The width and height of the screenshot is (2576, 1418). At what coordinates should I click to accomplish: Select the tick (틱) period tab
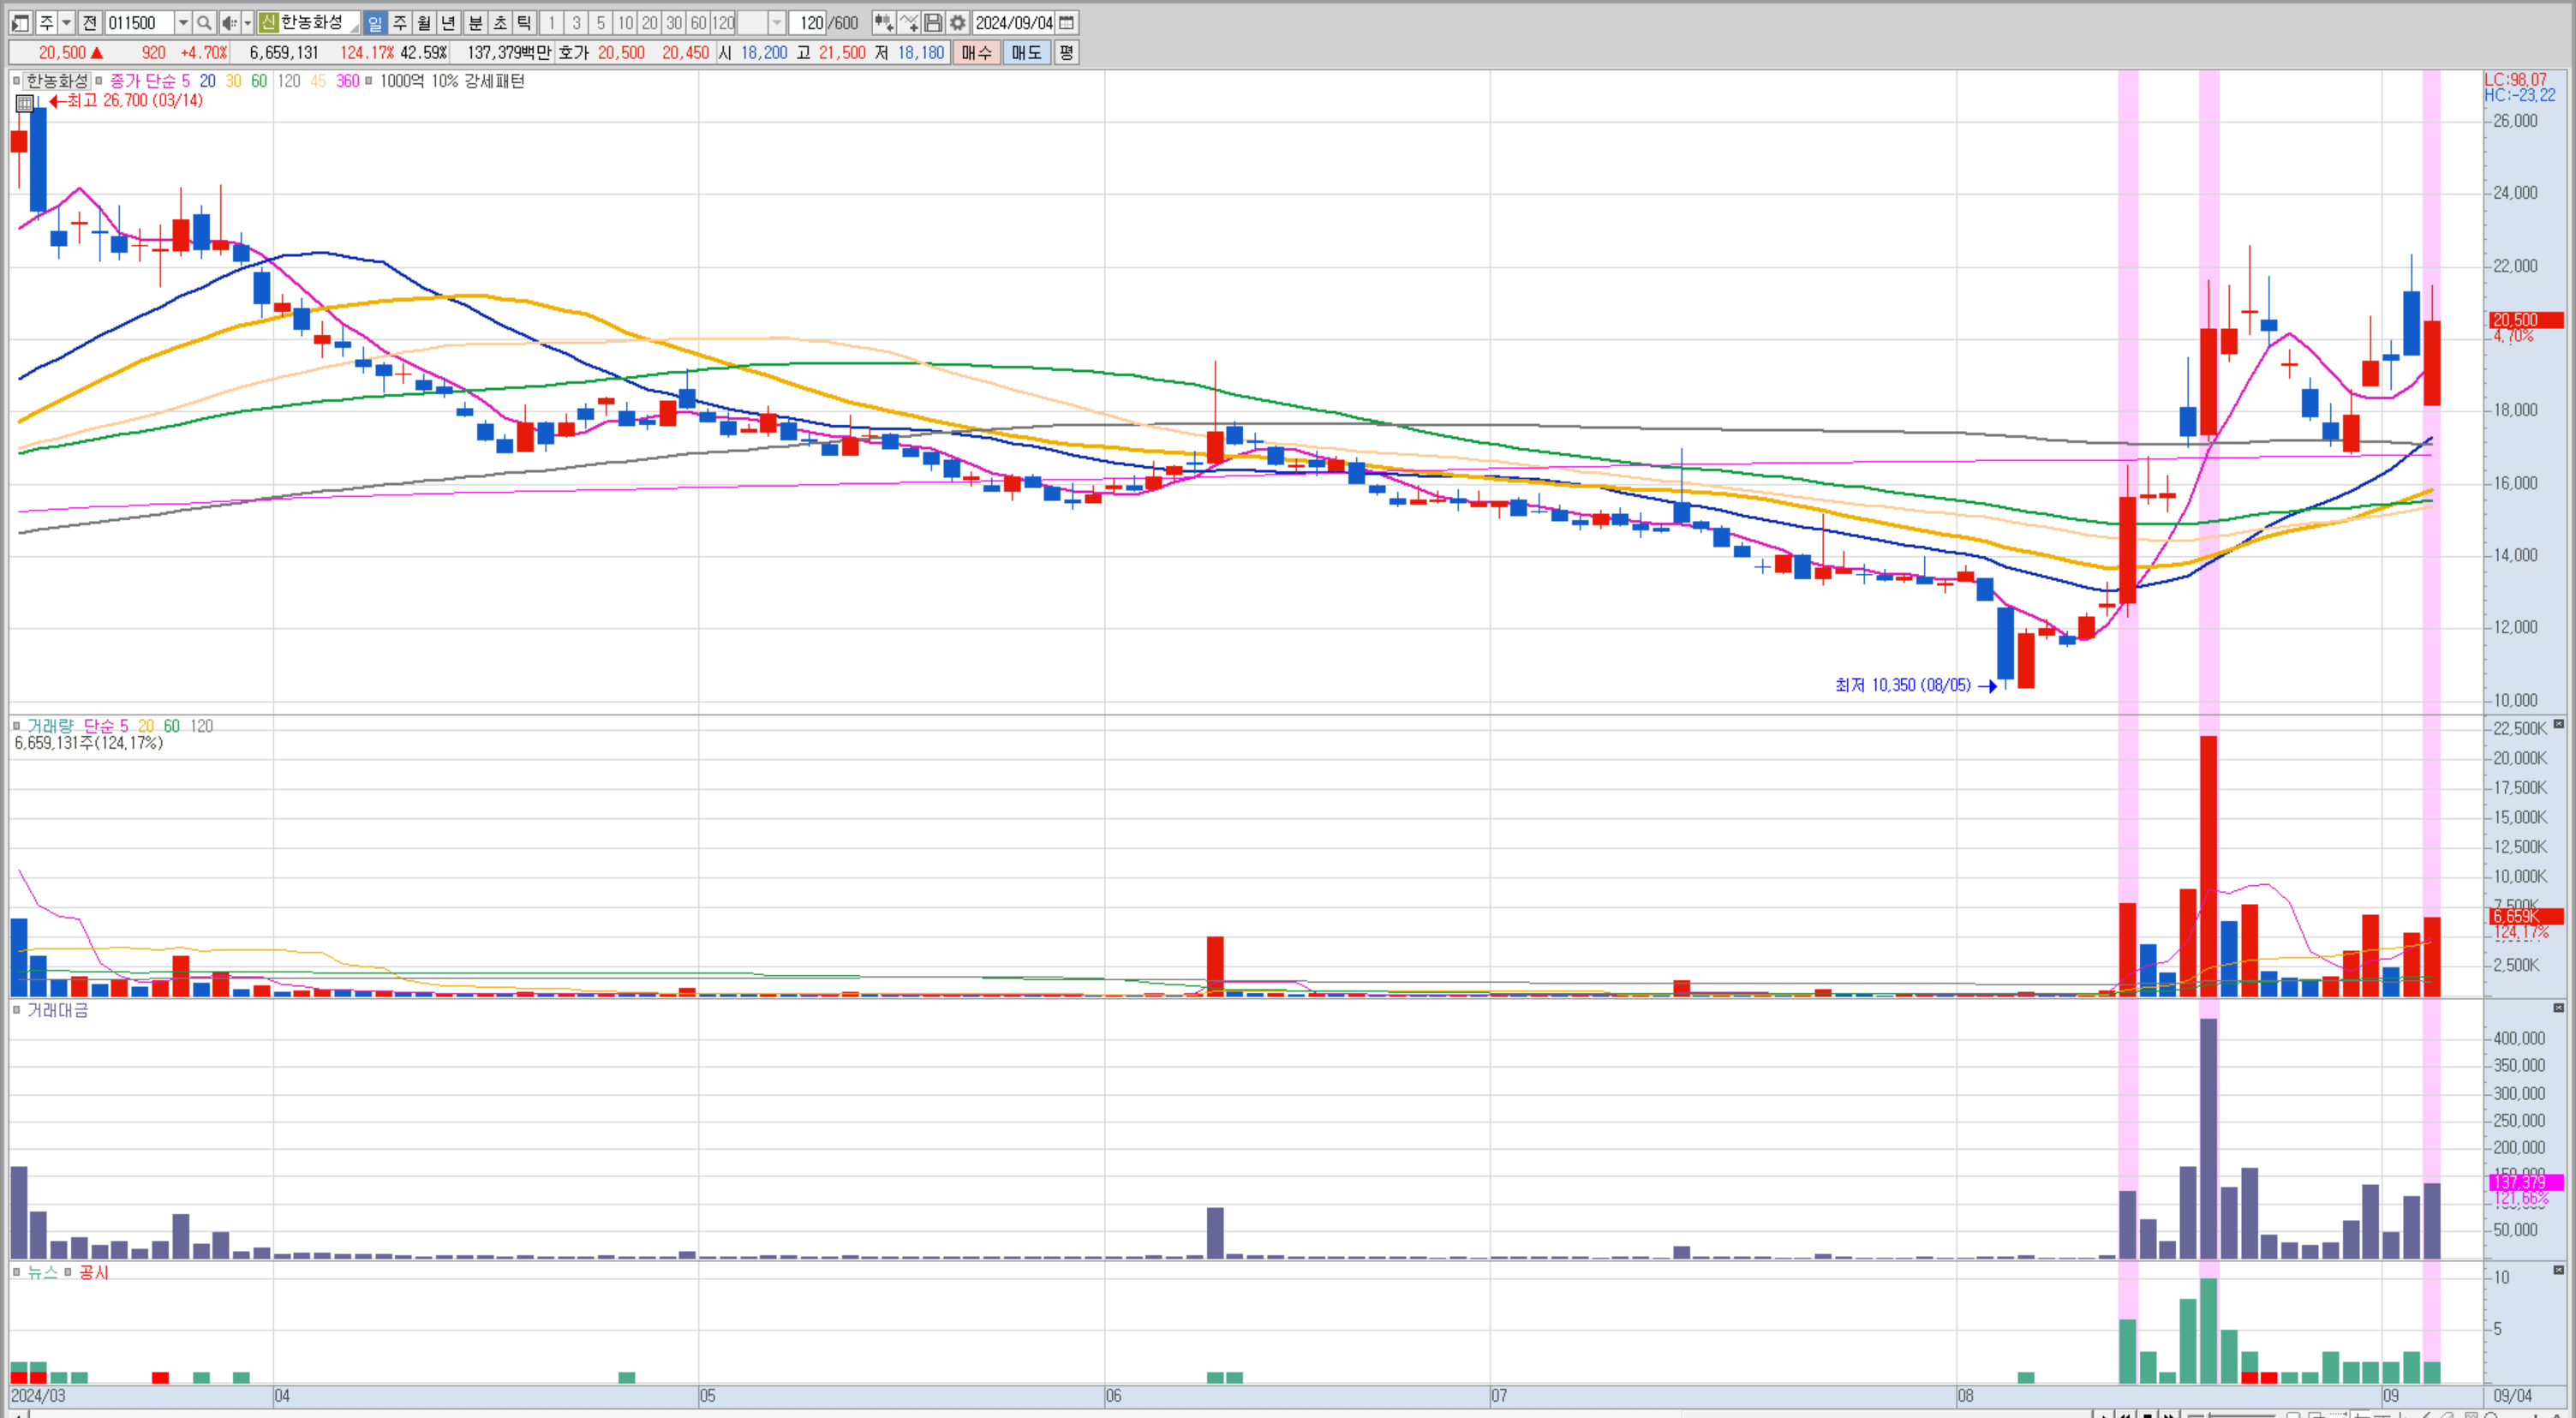coord(524,23)
